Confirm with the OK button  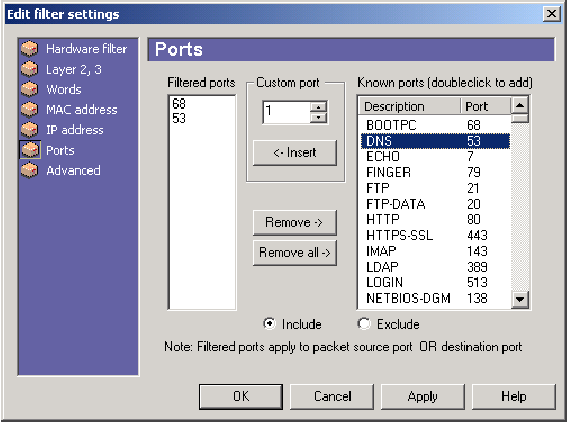click(x=241, y=397)
